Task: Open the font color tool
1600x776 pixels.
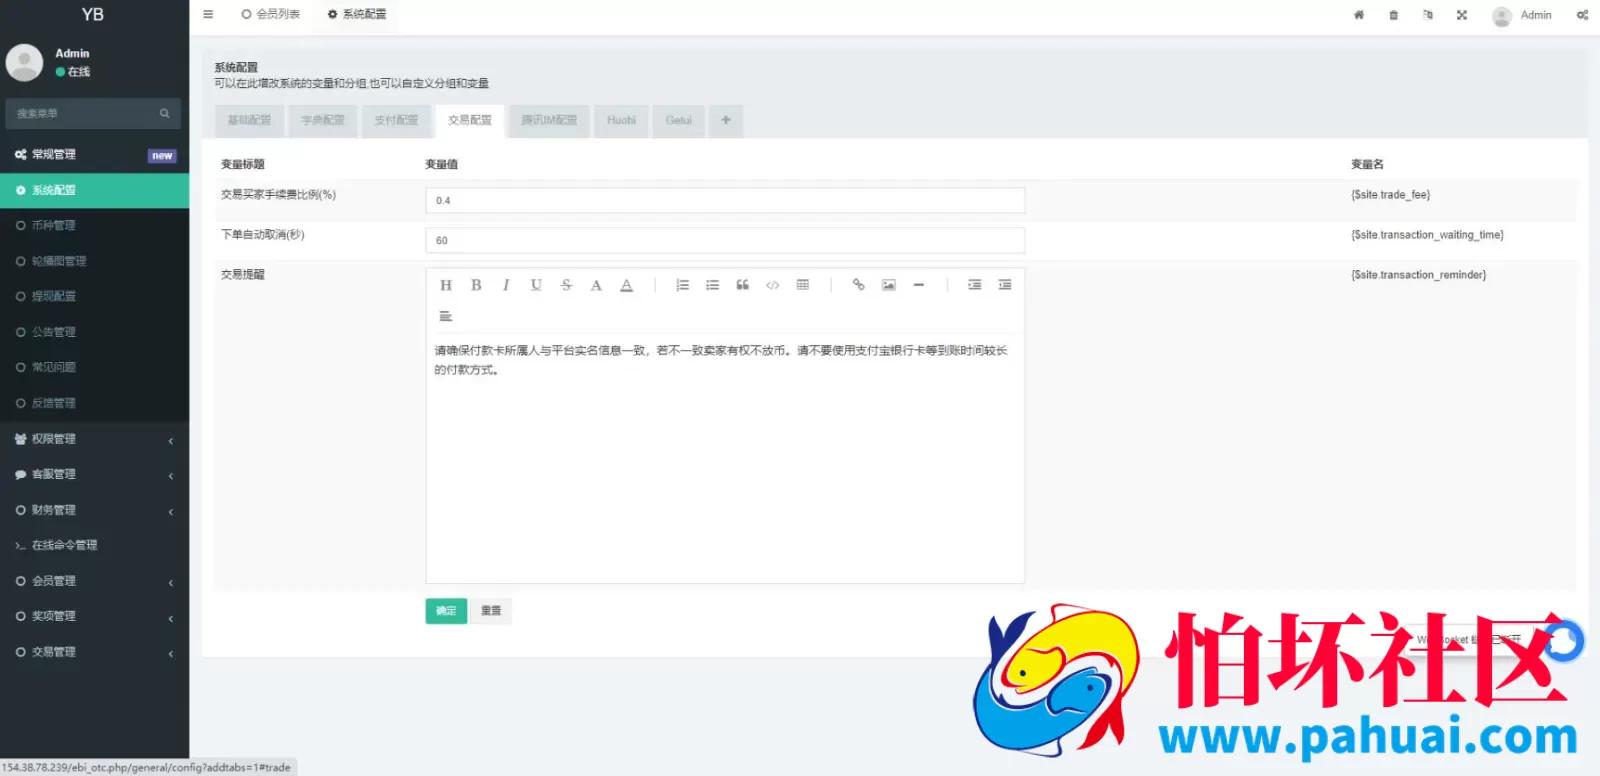Action: click(596, 285)
